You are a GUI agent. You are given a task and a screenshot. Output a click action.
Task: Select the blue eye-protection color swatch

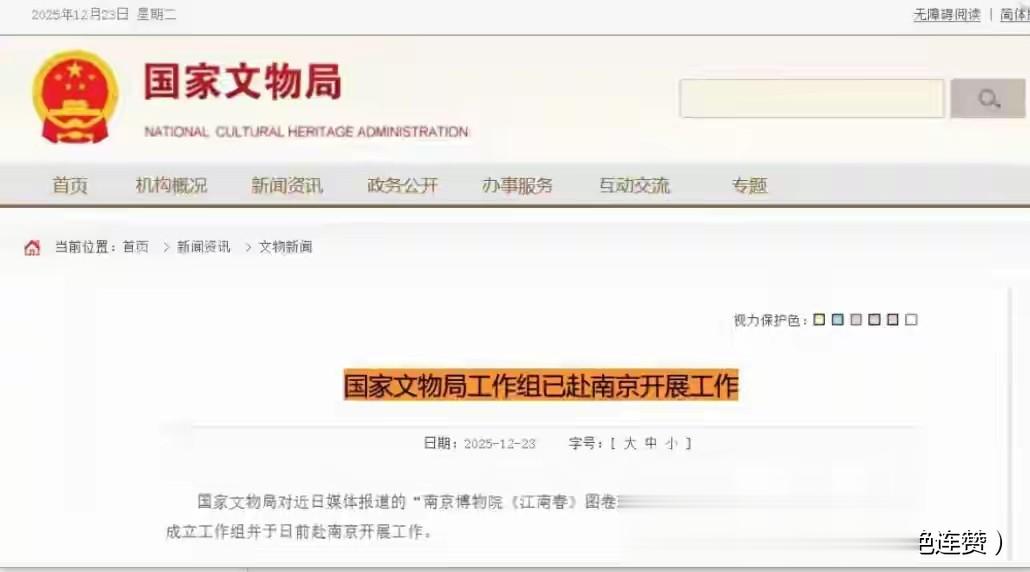(838, 320)
